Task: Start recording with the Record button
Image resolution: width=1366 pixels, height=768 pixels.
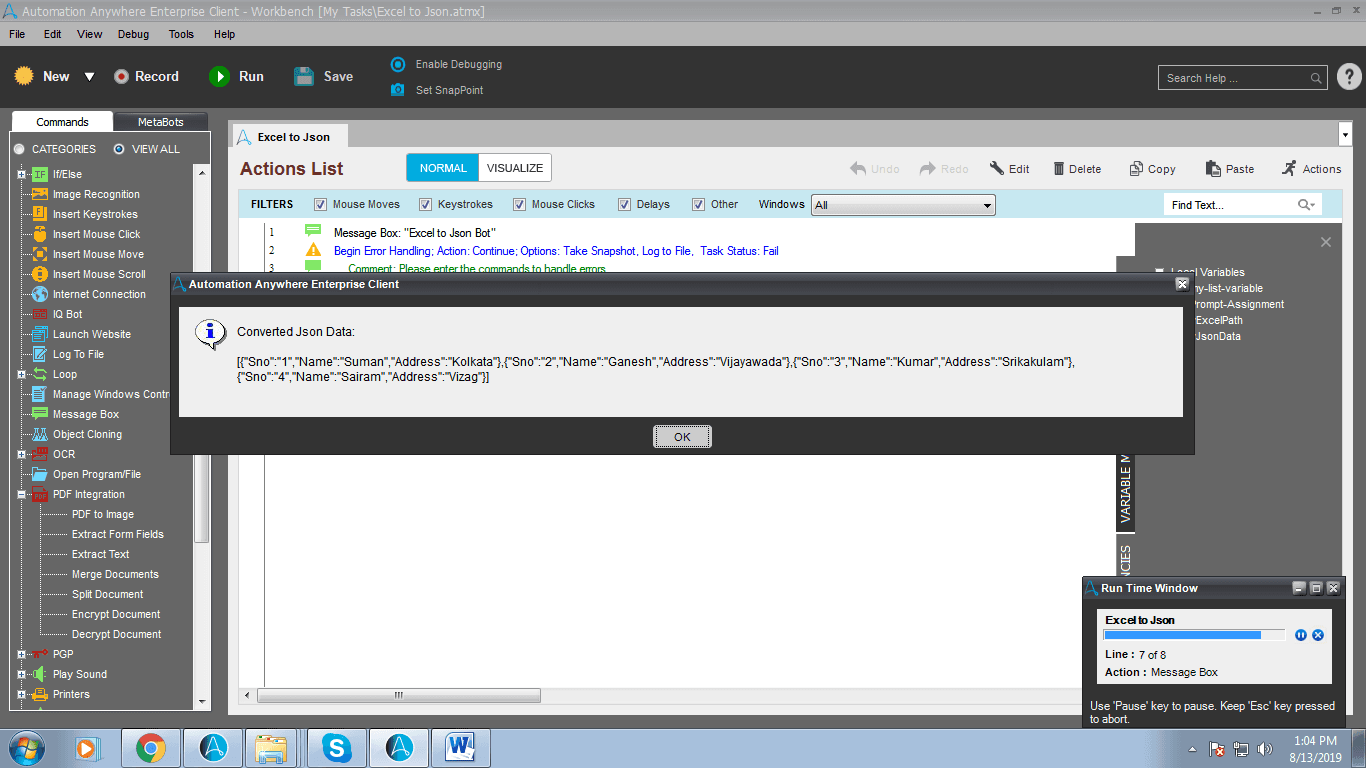Action: point(146,76)
